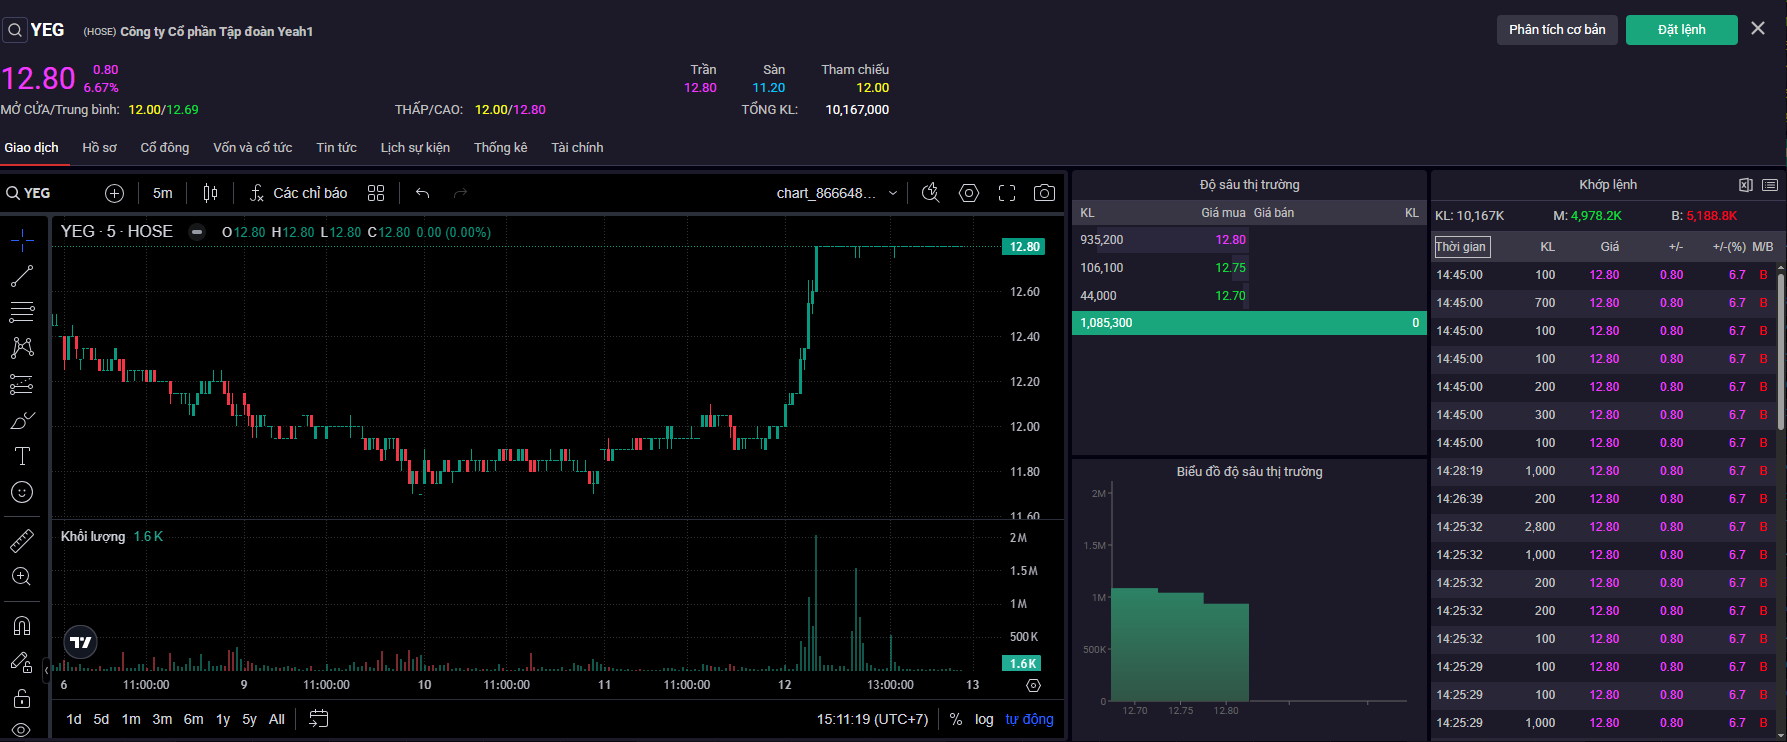Open the price scale settings gear
Image resolution: width=1787 pixels, height=742 pixels.
click(1033, 685)
